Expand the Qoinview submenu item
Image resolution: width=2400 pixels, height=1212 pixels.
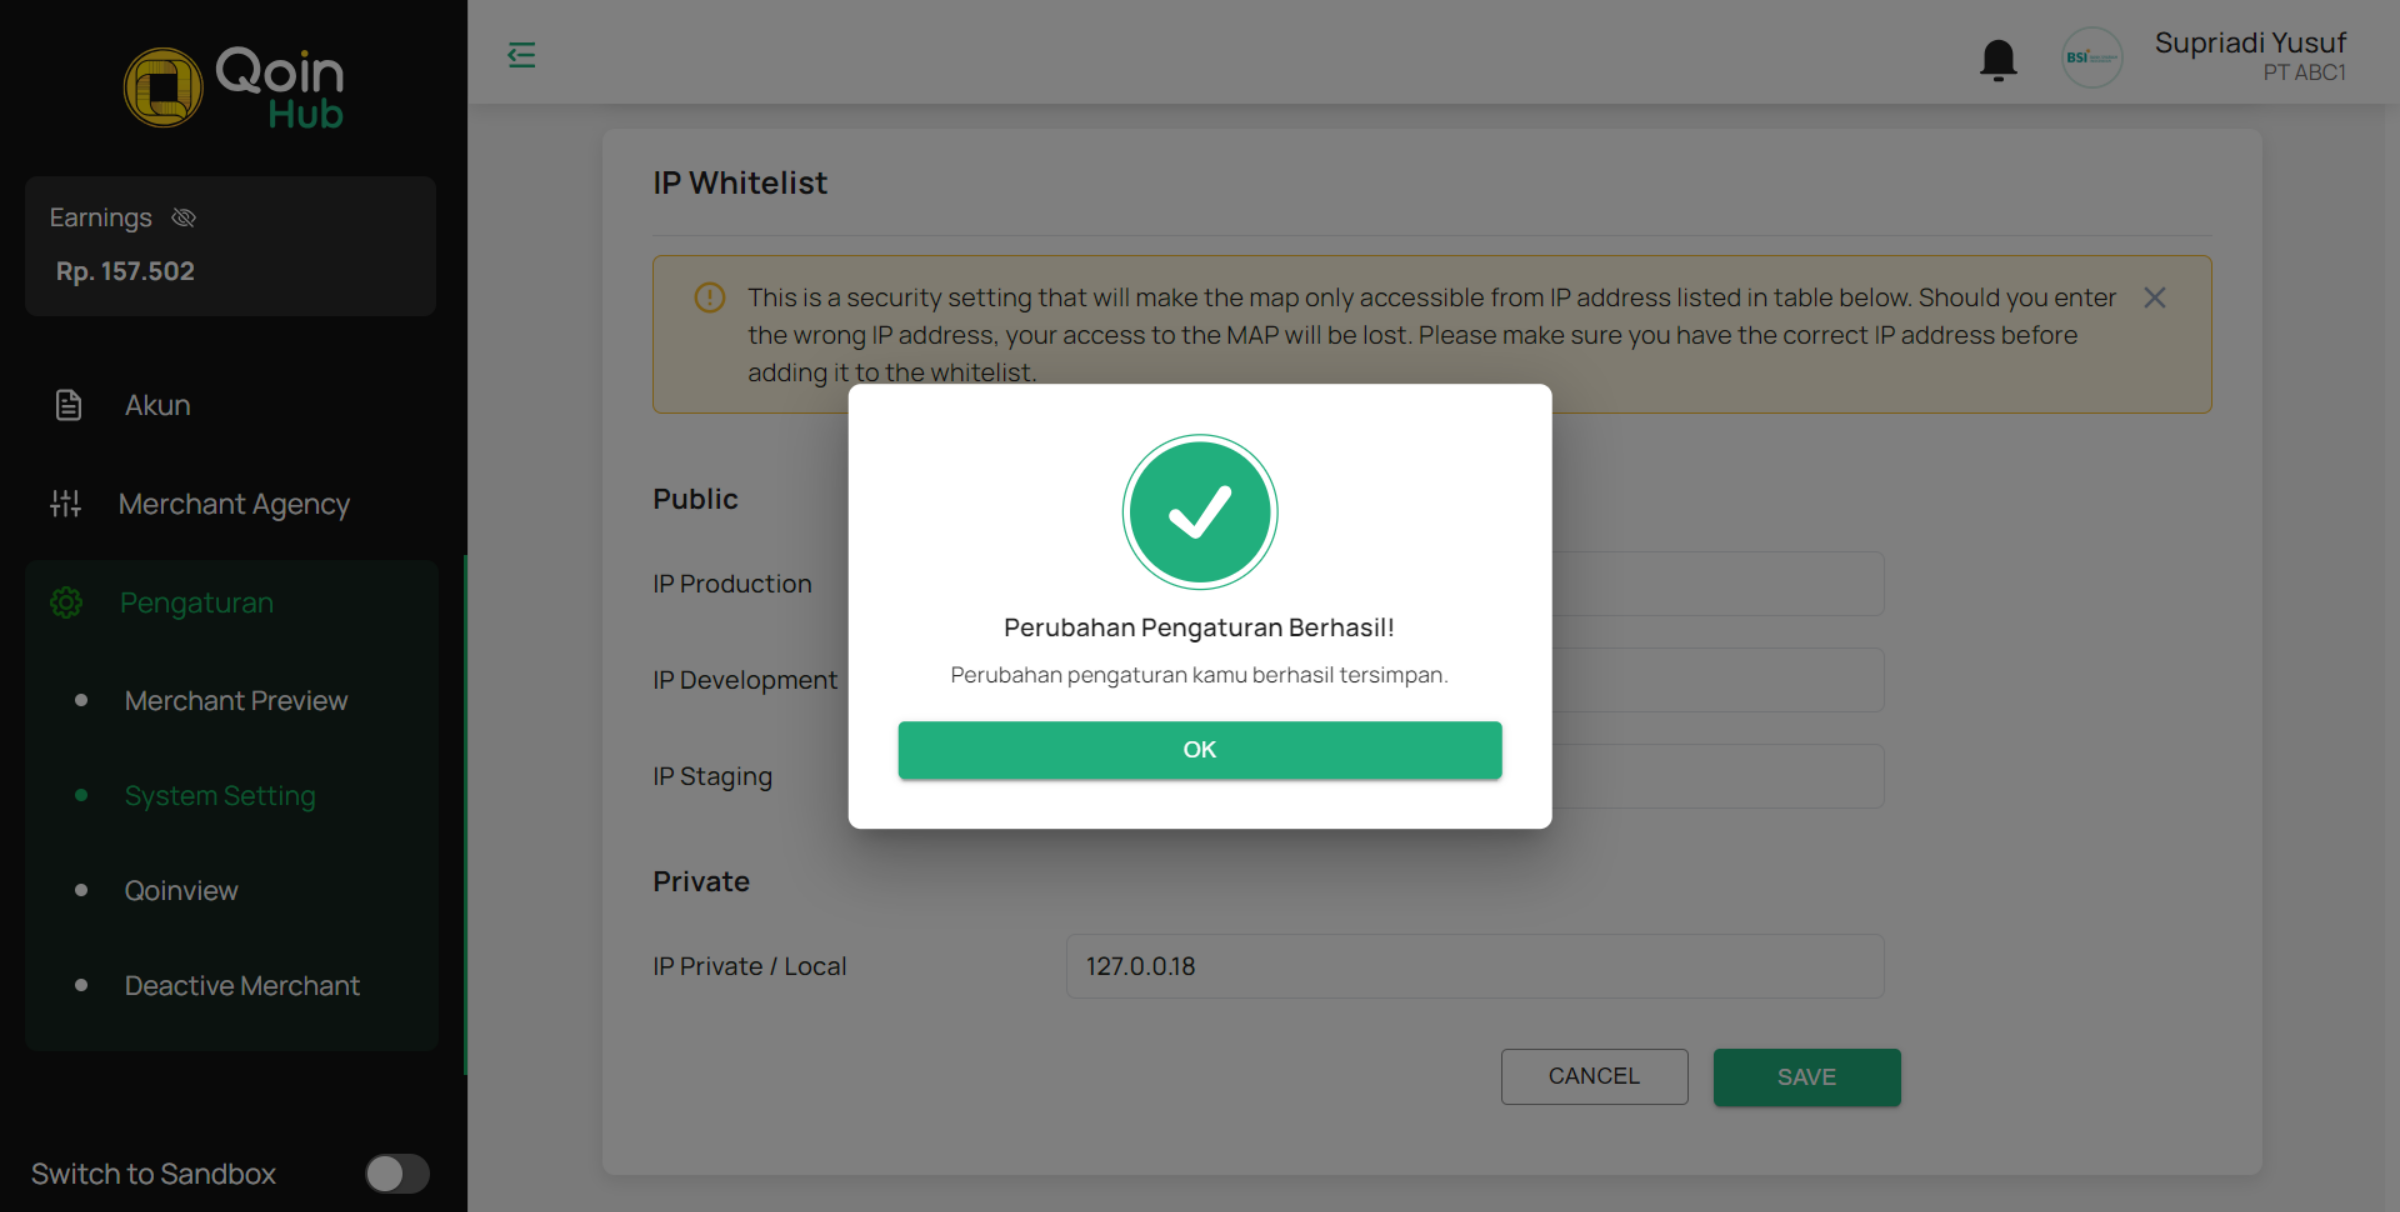point(181,889)
